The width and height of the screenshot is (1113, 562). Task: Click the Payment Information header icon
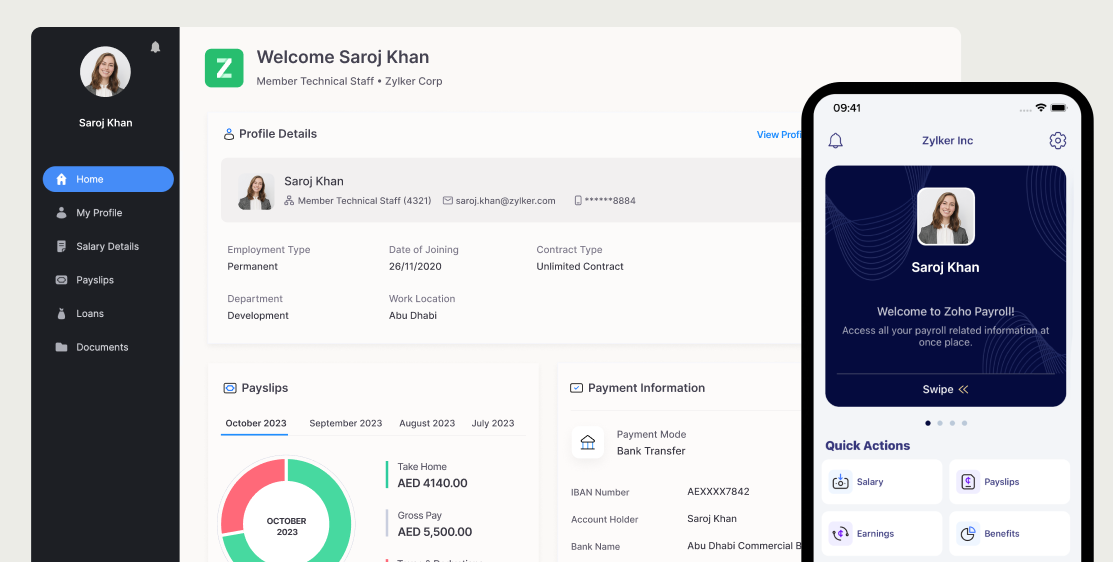(576, 388)
